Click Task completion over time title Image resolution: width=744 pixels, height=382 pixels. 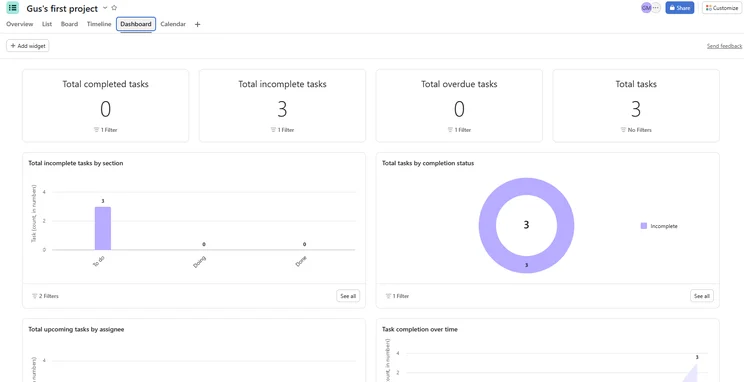pos(420,329)
